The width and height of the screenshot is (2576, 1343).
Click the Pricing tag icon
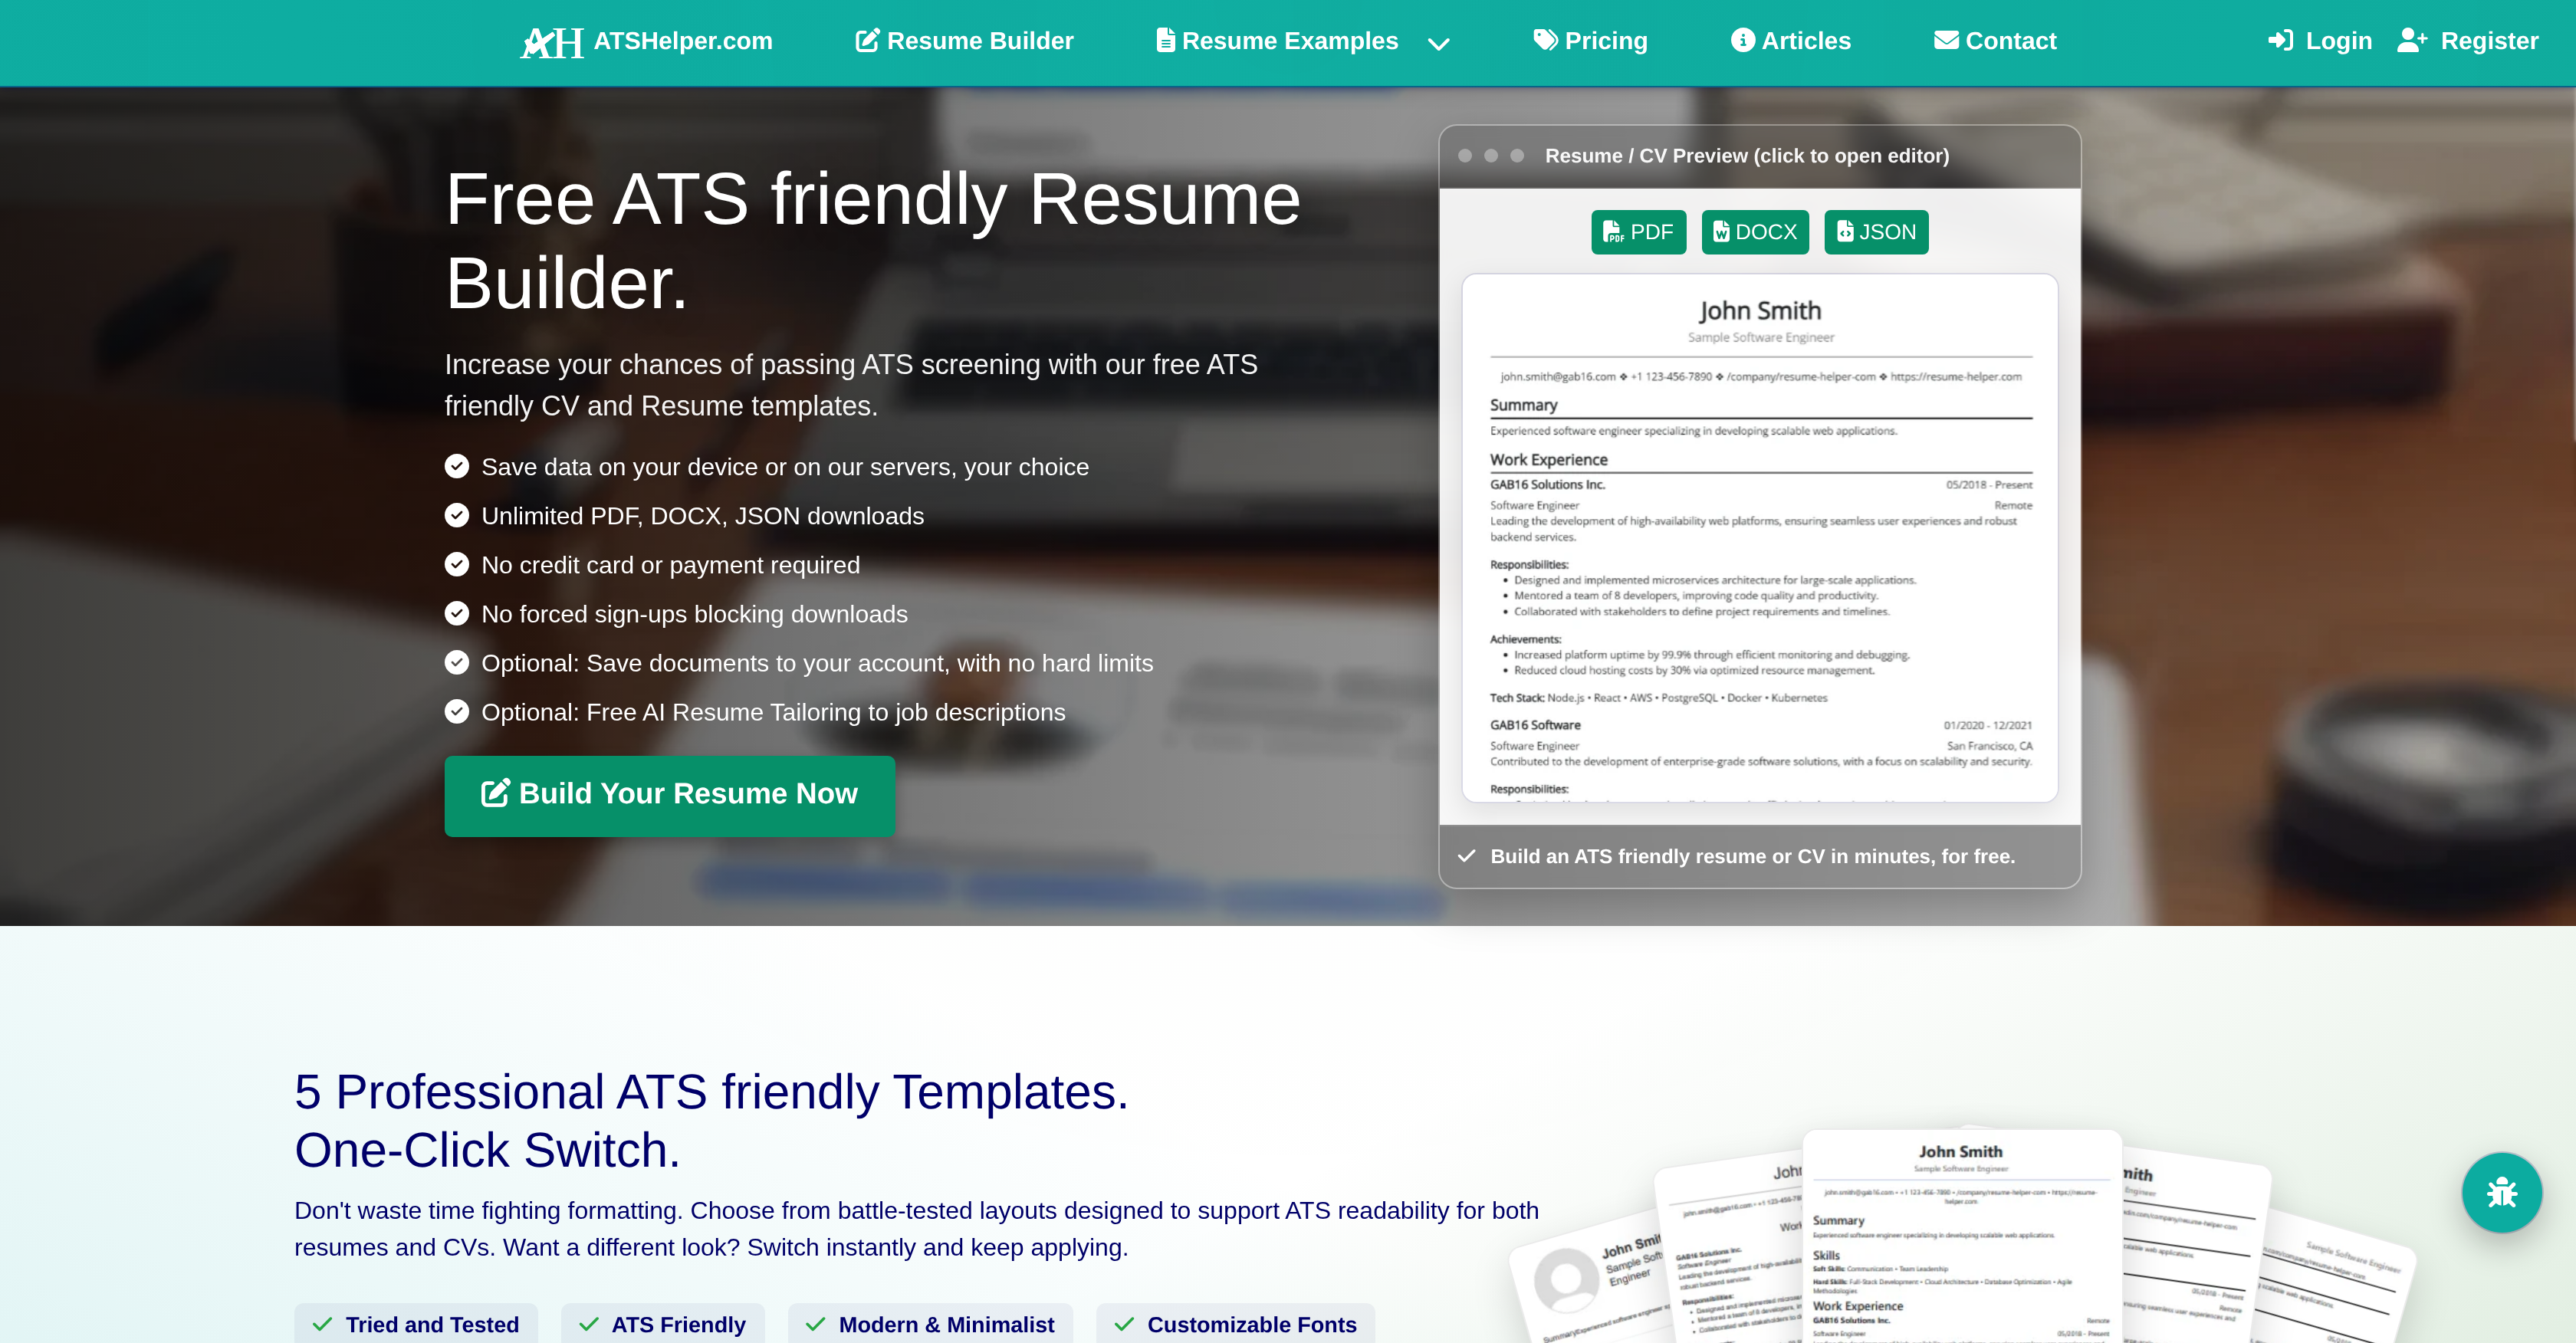pyautogui.click(x=1545, y=40)
